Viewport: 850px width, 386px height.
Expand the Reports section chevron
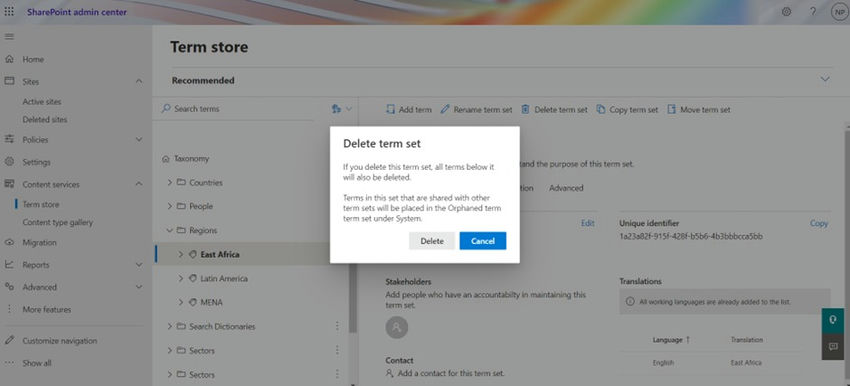pyautogui.click(x=139, y=265)
